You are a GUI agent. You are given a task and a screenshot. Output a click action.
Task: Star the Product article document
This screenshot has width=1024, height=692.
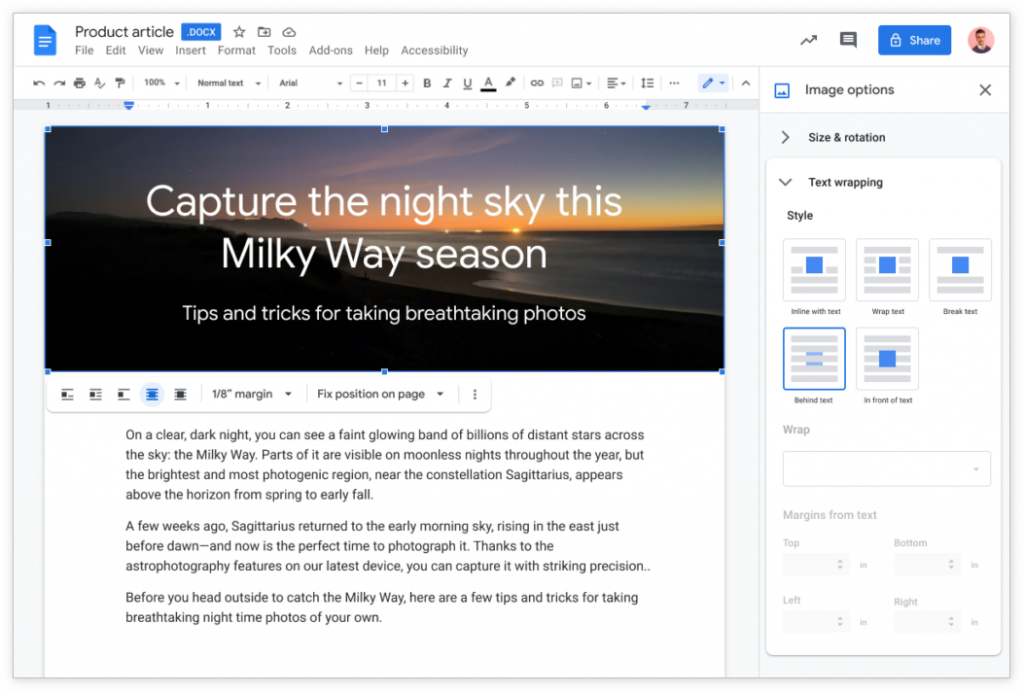coord(239,31)
